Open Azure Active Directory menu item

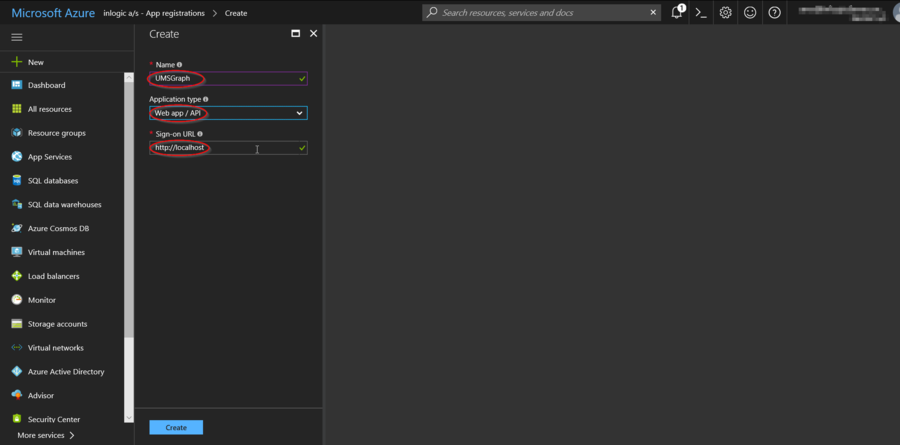(x=65, y=372)
